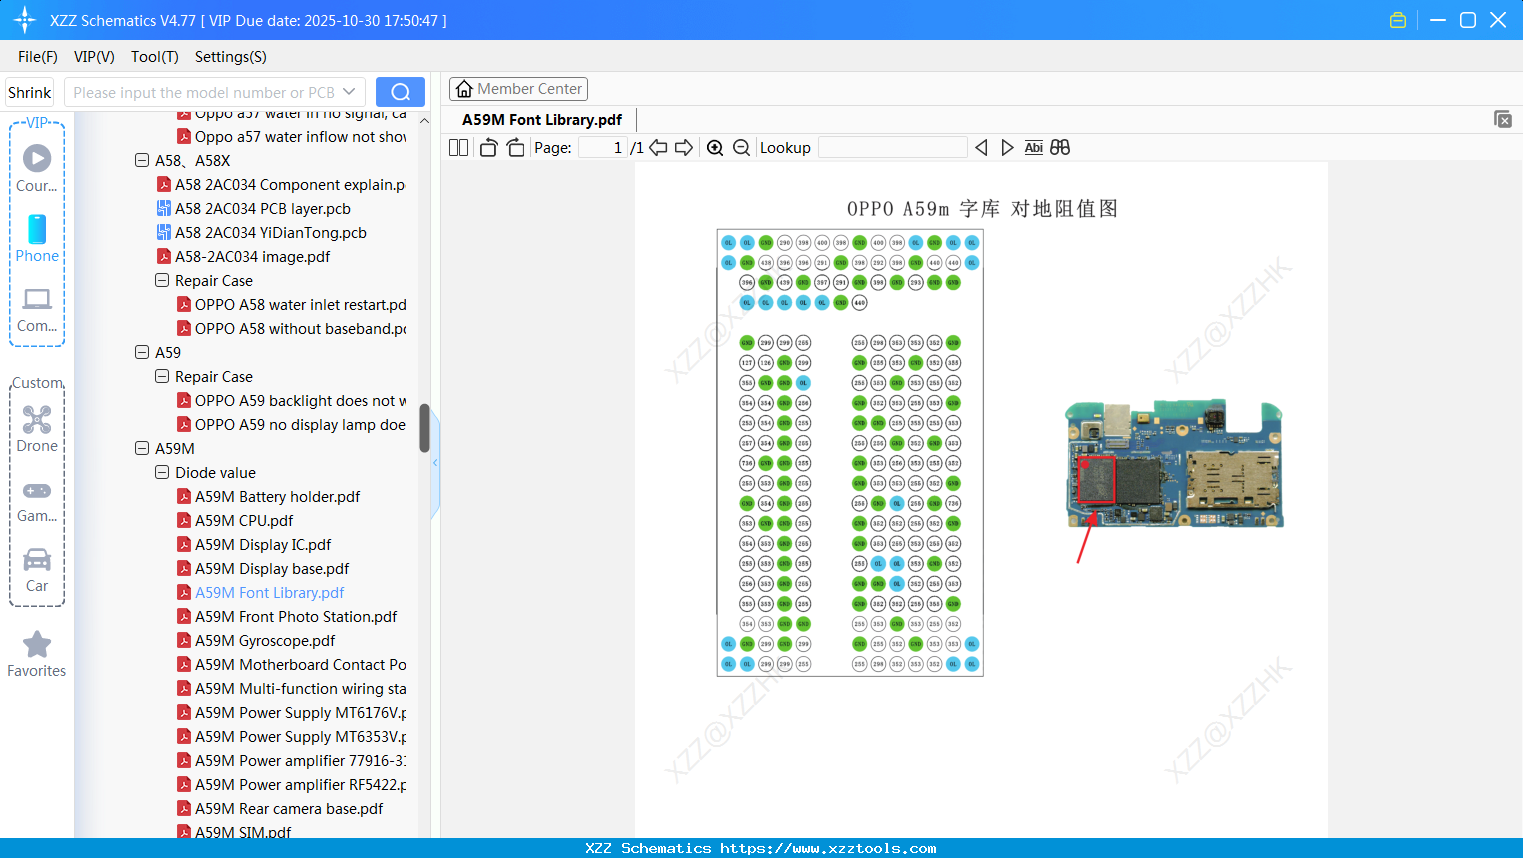1523x858 pixels.
Task: Open the File(F) menu
Action: pos(38,57)
